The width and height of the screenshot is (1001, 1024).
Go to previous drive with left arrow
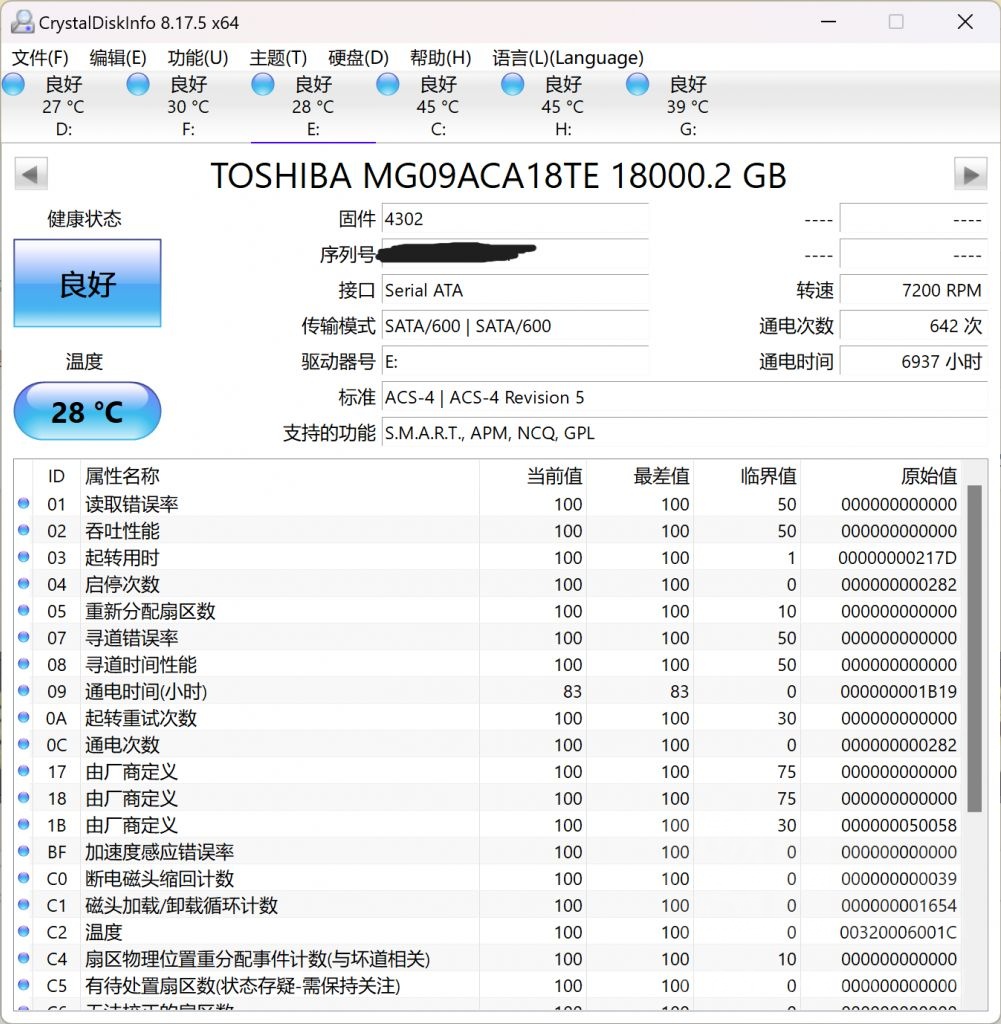click(x=31, y=175)
